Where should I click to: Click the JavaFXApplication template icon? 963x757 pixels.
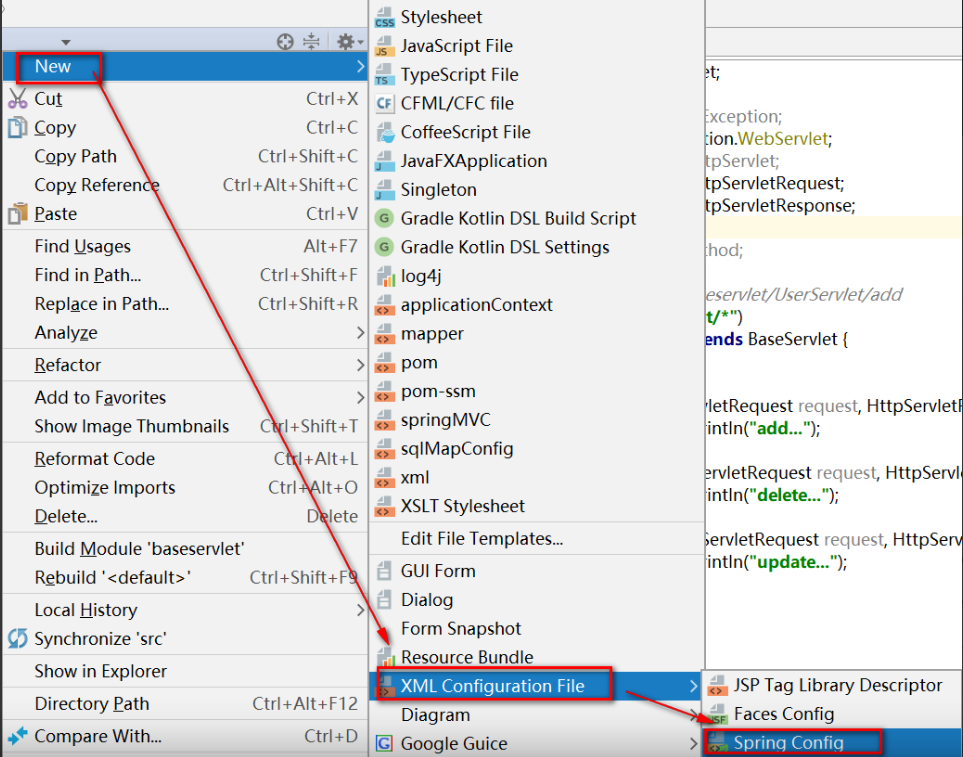click(x=384, y=161)
